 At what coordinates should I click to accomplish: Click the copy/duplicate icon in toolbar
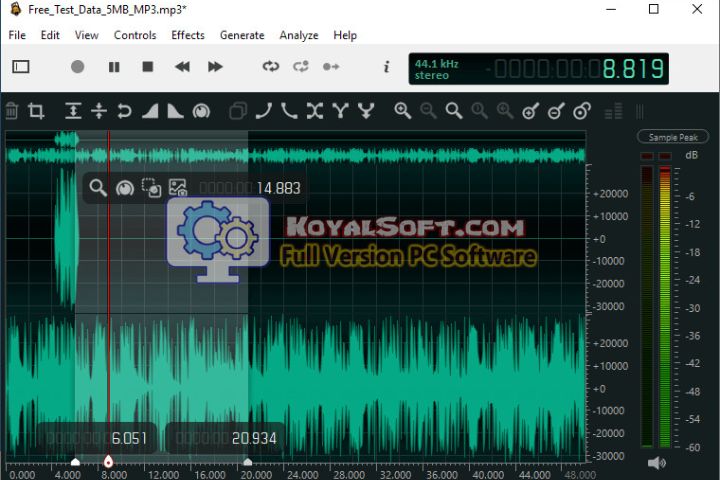[x=238, y=111]
